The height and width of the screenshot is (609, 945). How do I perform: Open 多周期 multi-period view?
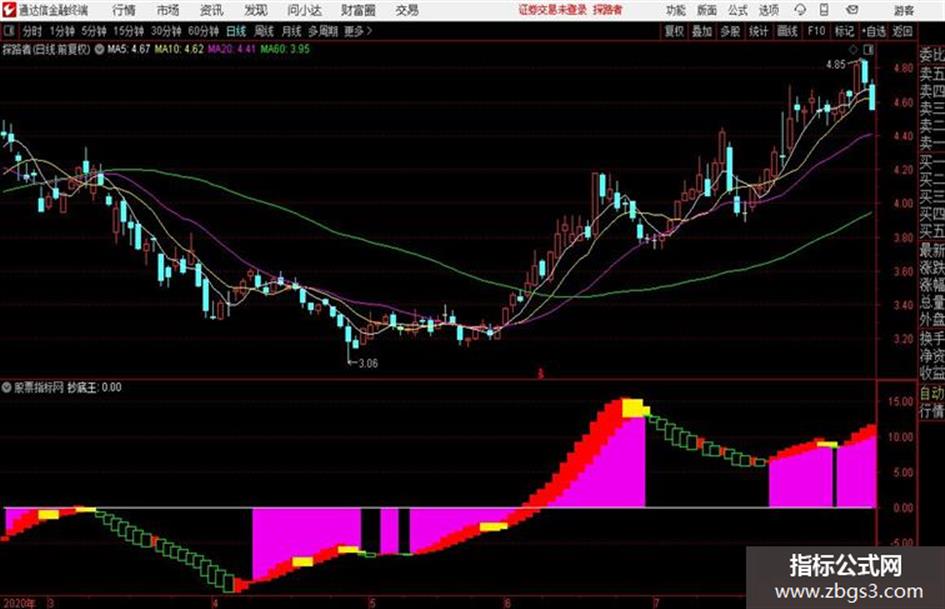323,31
